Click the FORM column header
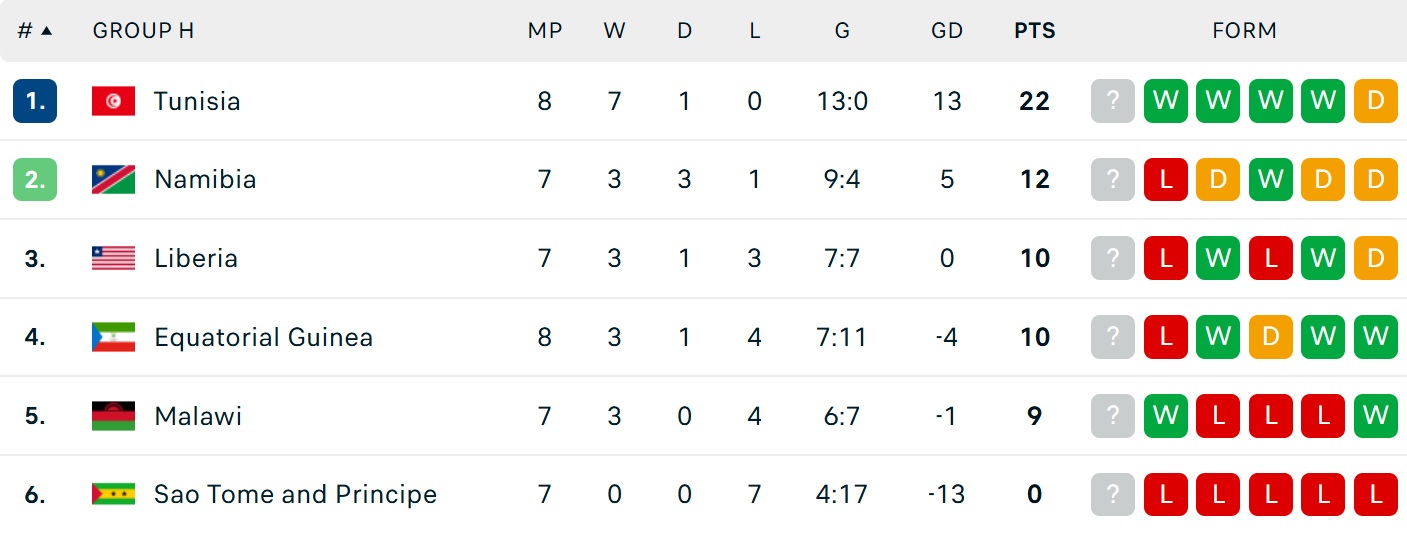Image resolution: width=1407 pixels, height=533 pixels. tap(1244, 31)
